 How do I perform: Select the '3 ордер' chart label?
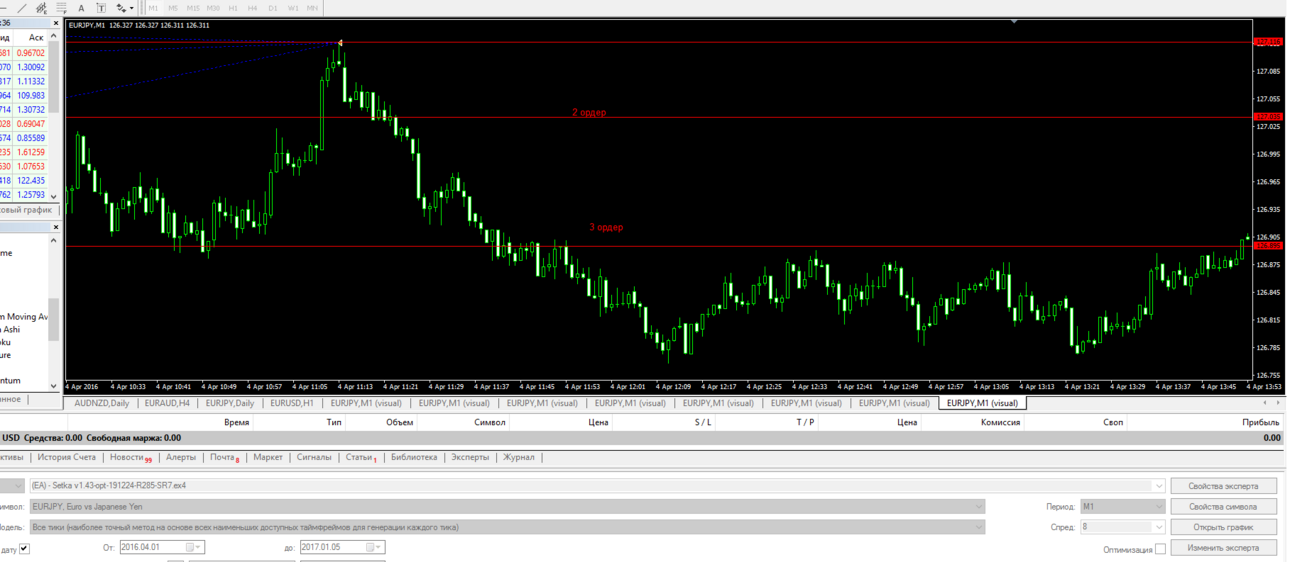point(606,228)
